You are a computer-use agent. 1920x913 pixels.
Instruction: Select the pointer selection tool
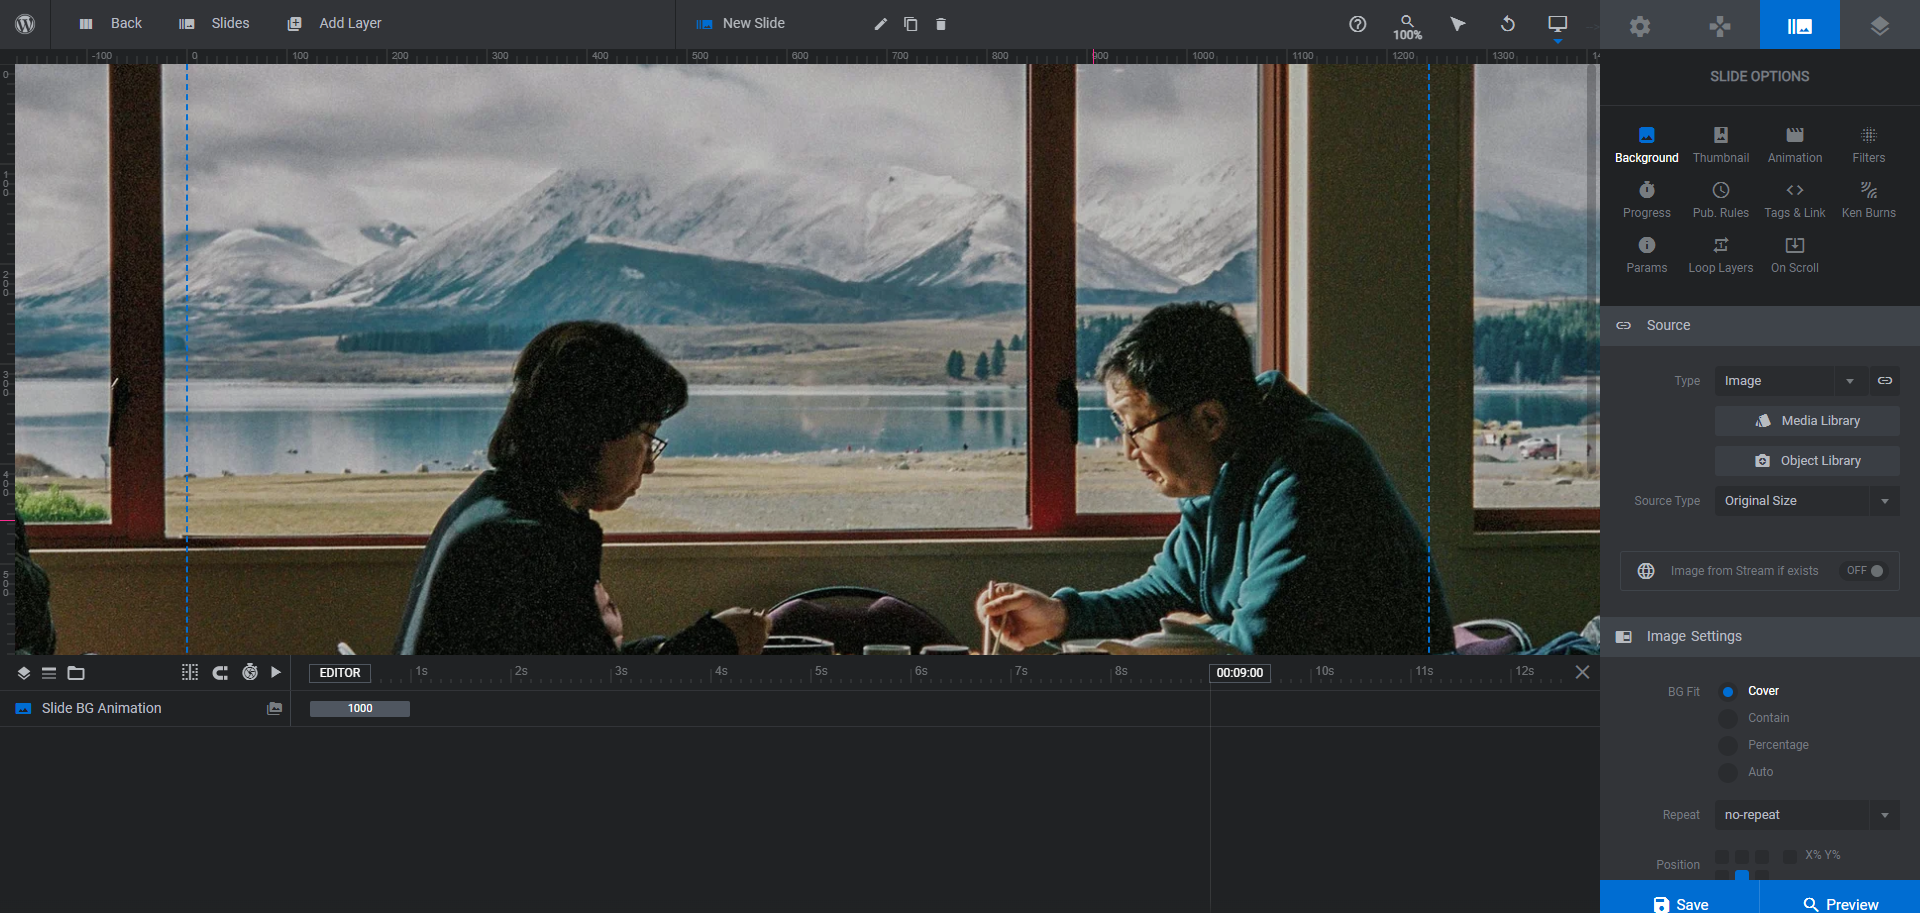tap(1458, 24)
